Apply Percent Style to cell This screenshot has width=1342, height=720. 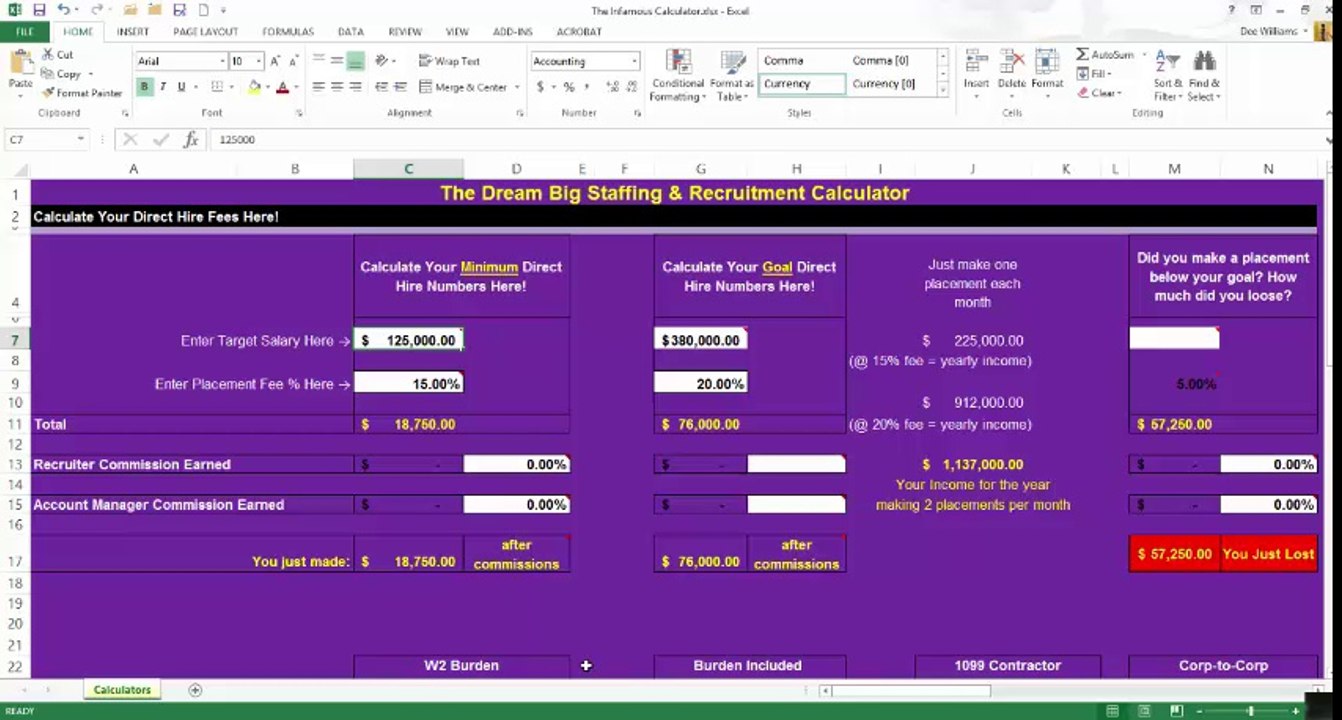pyautogui.click(x=568, y=87)
